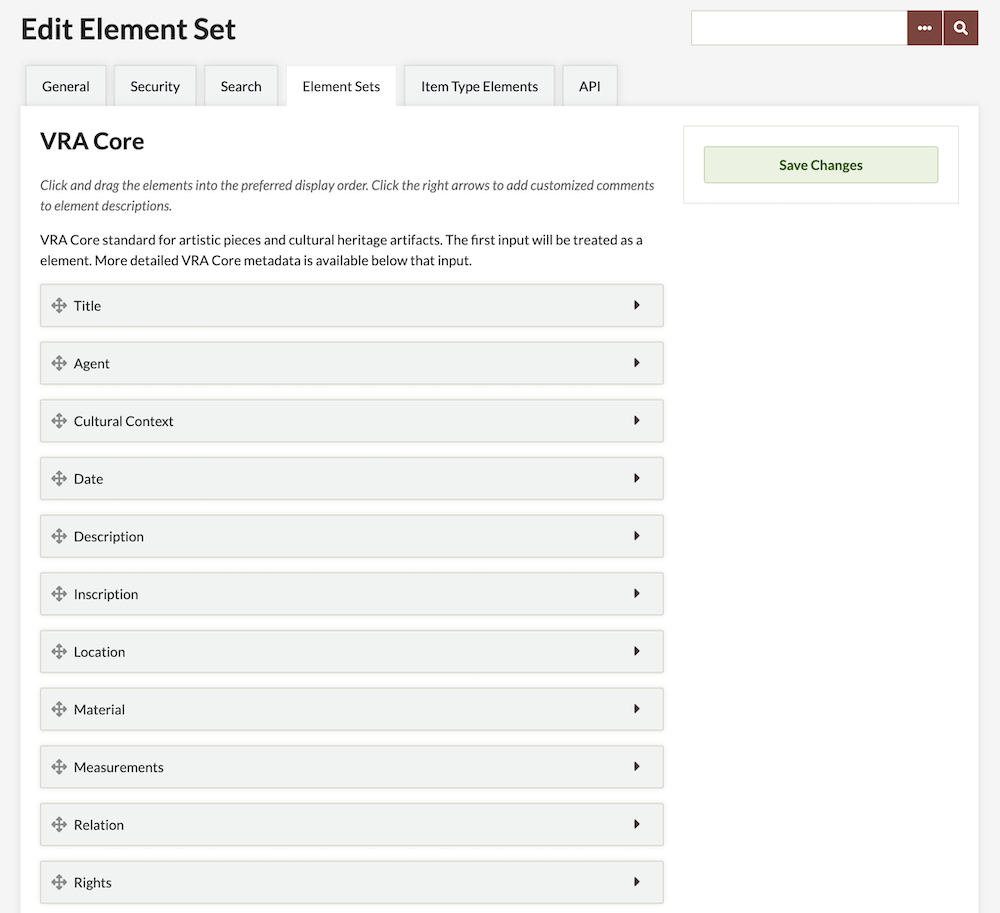Click the drag handle next to Agent

[57, 363]
